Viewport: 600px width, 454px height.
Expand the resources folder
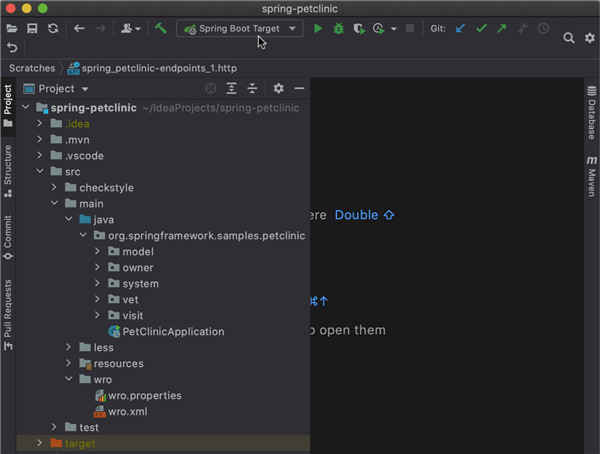click(x=68, y=363)
